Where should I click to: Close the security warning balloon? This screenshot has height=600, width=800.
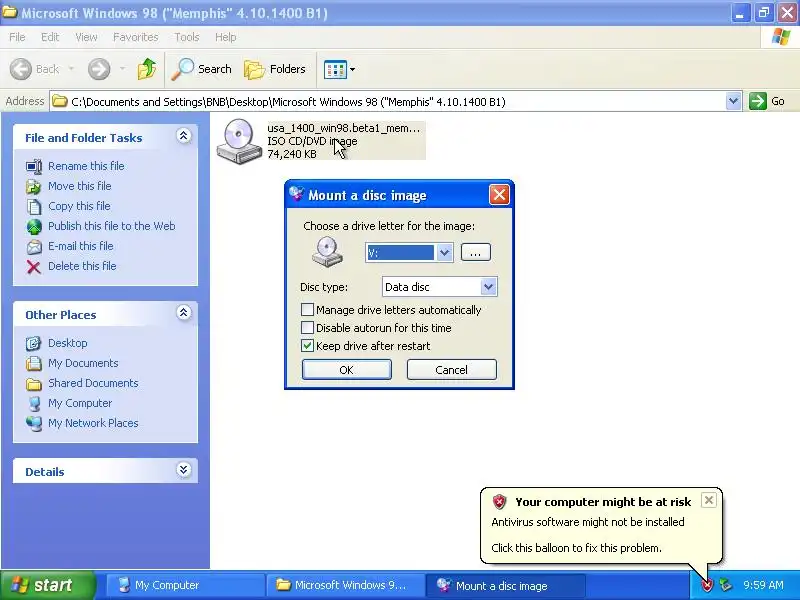click(709, 500)
